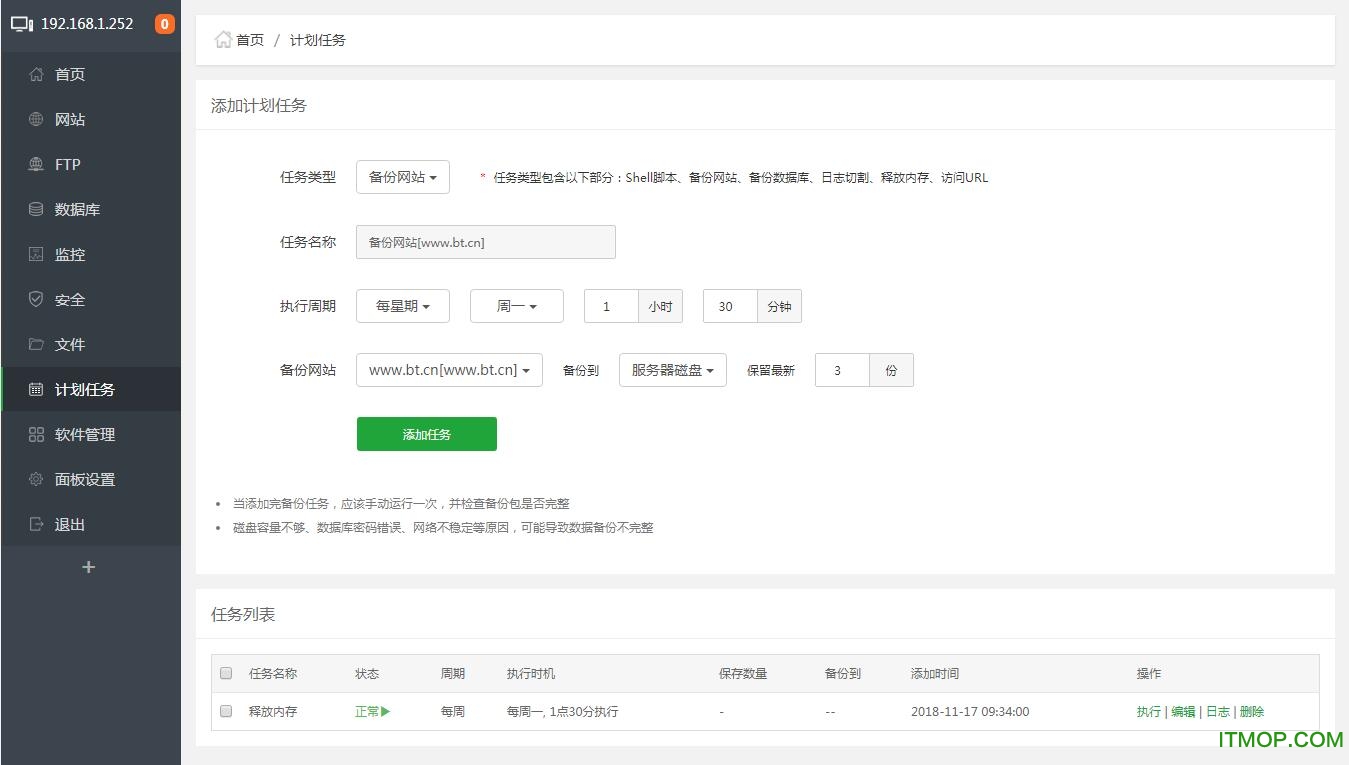Viewport: 1349px width, 765px height.
Task: Click 退出 to log out
Action: pyautogui.click(x=69, y=524)
